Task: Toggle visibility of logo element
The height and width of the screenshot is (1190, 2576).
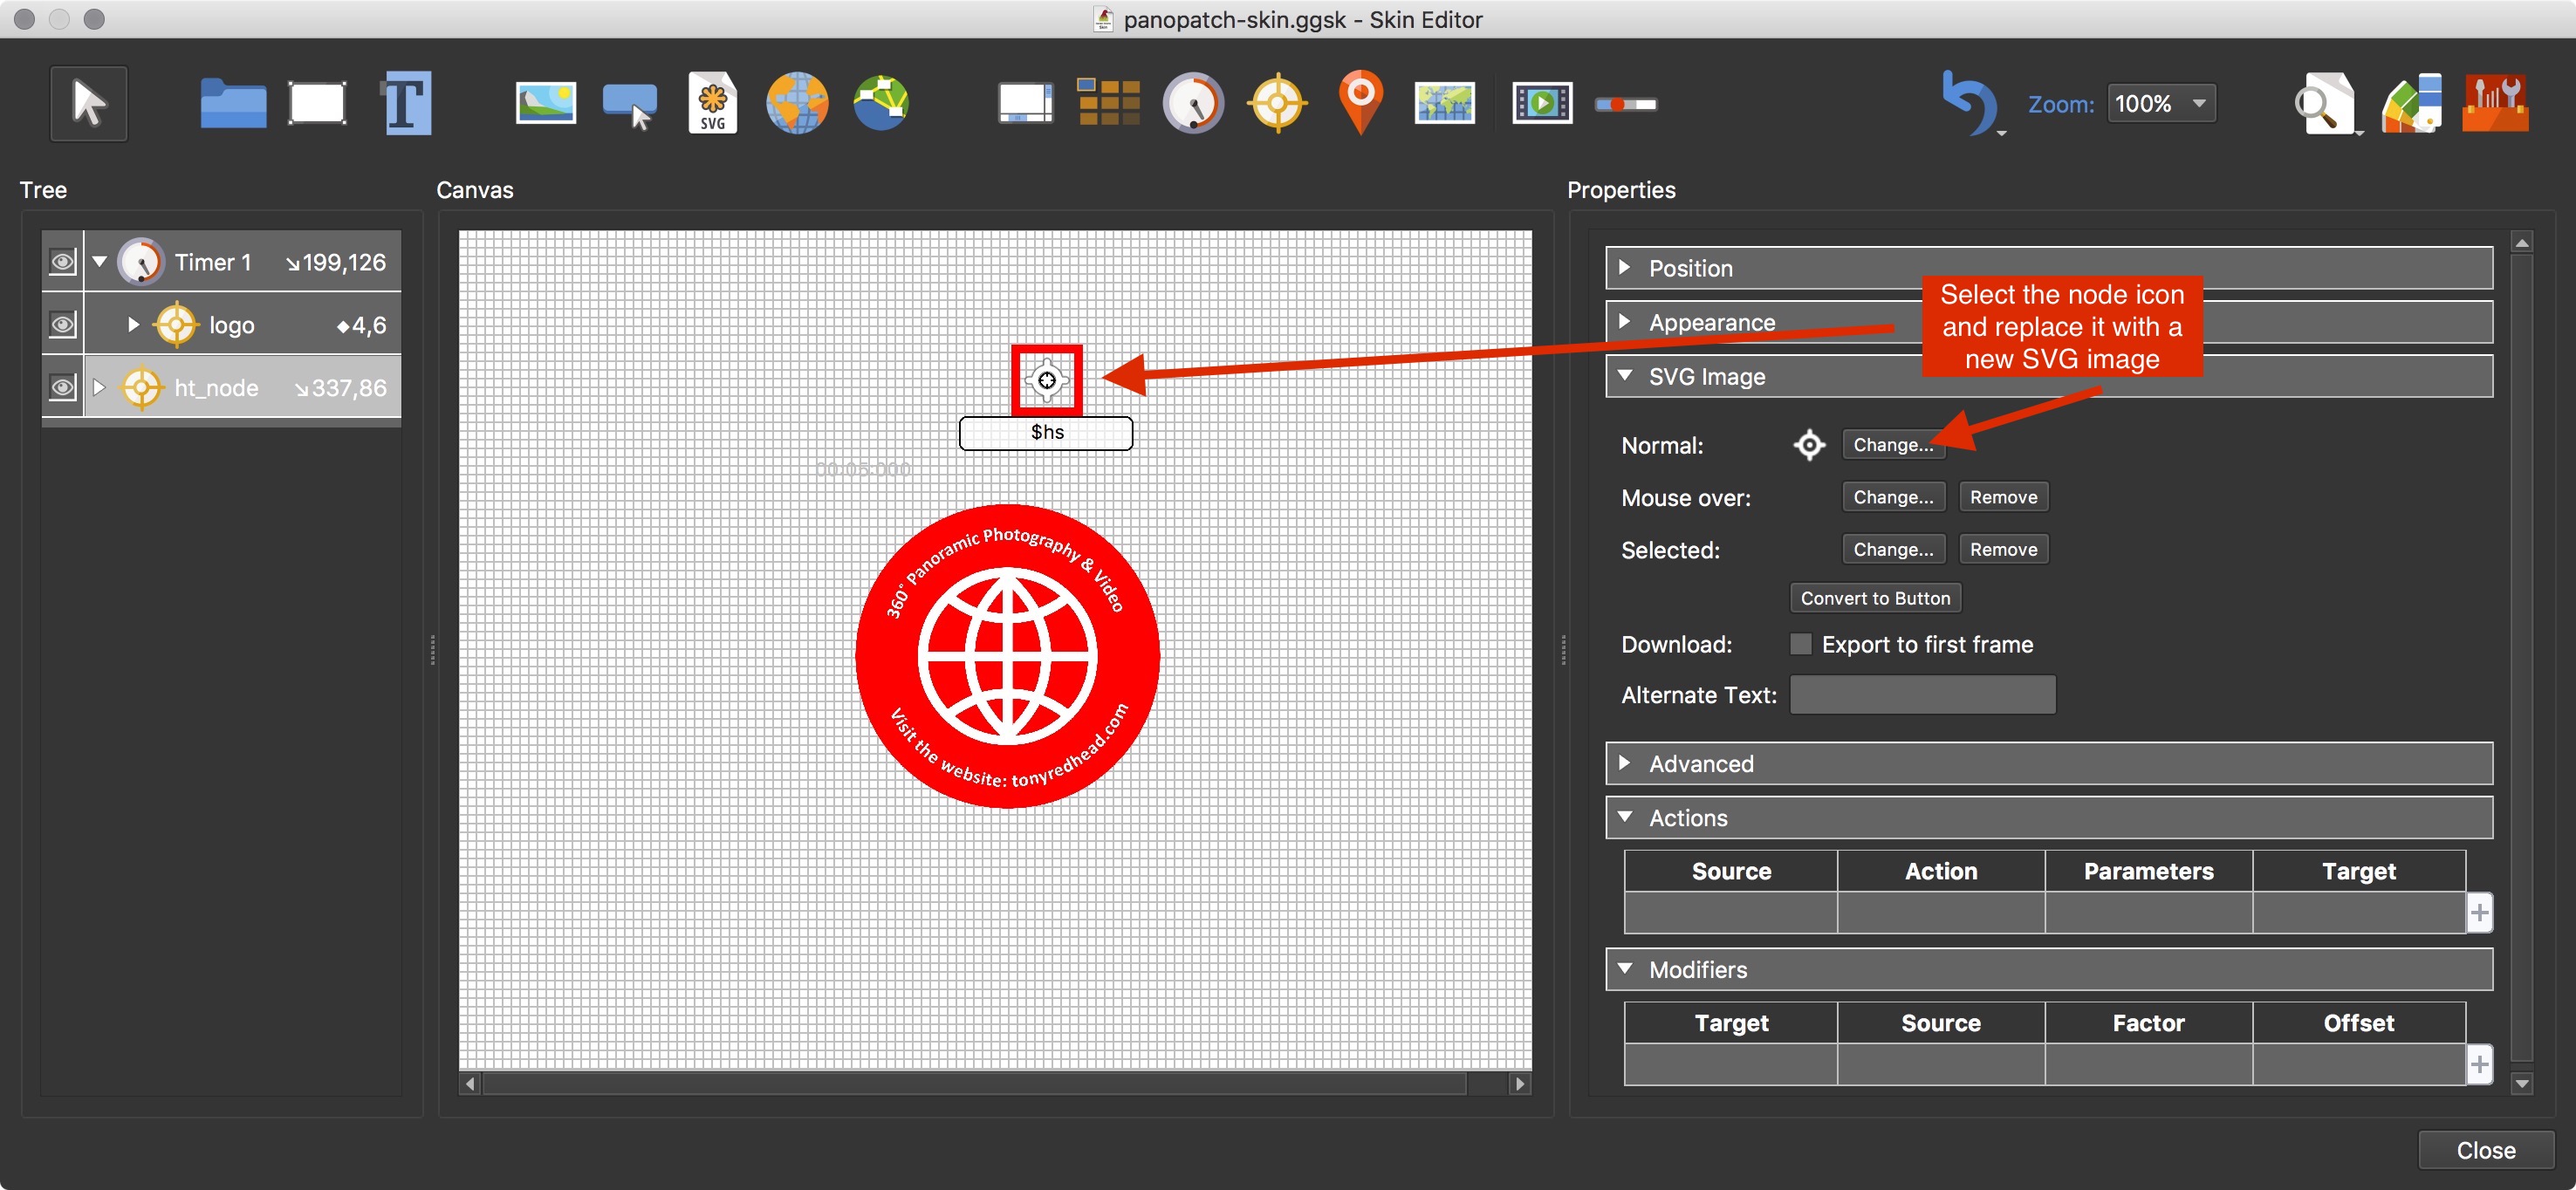Action: (62, 324)
